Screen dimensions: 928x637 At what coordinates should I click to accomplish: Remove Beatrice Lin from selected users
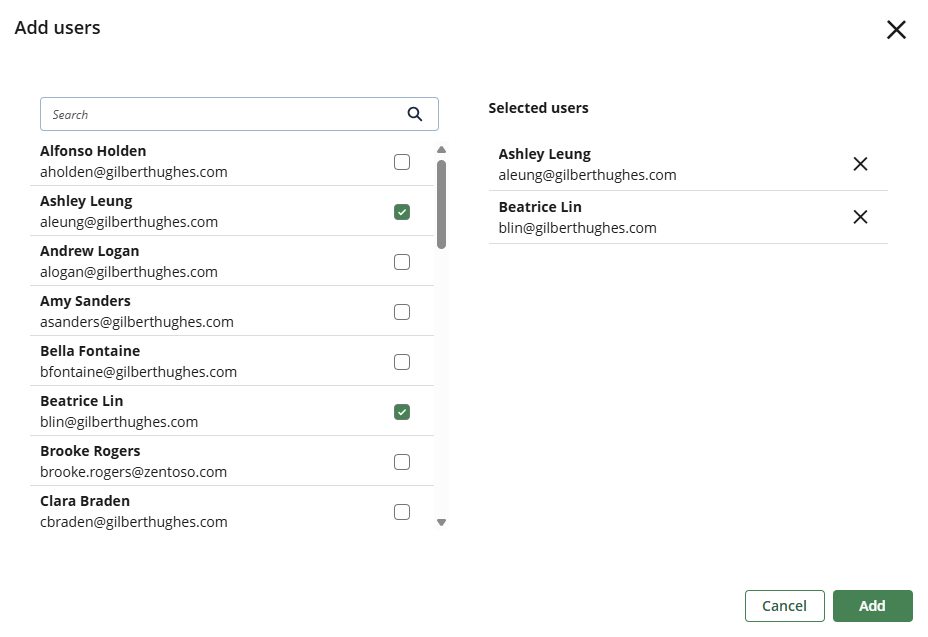tap(860, 216)
